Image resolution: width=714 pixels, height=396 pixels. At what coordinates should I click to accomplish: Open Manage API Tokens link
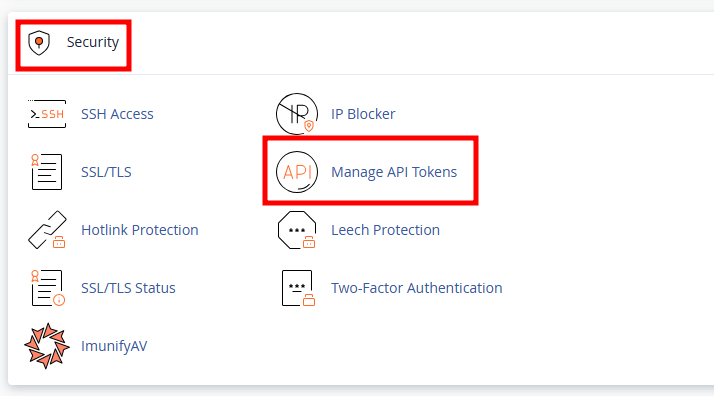(394, 172)
